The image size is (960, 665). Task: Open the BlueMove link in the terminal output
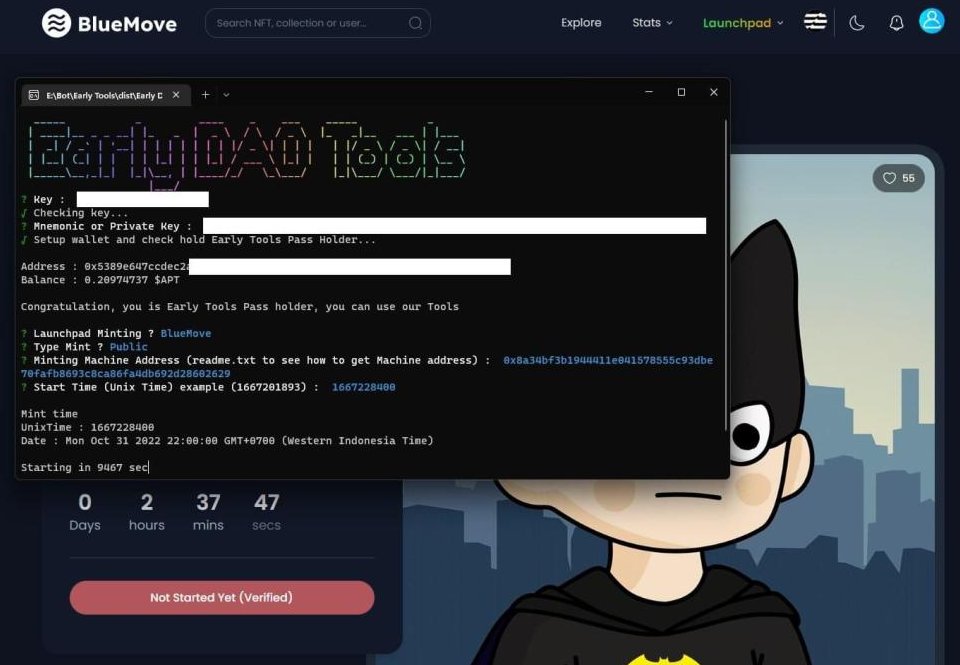(187, 333)
